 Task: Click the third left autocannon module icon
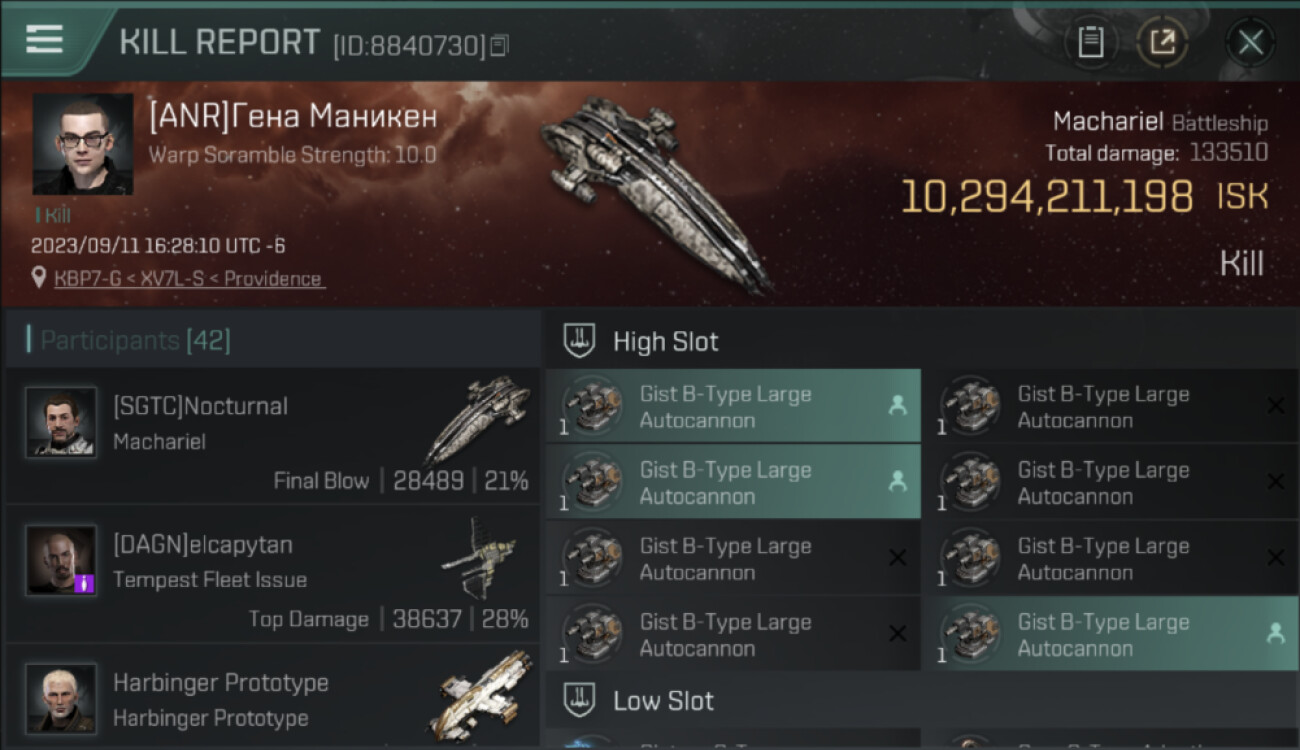[x=593, y=558]
